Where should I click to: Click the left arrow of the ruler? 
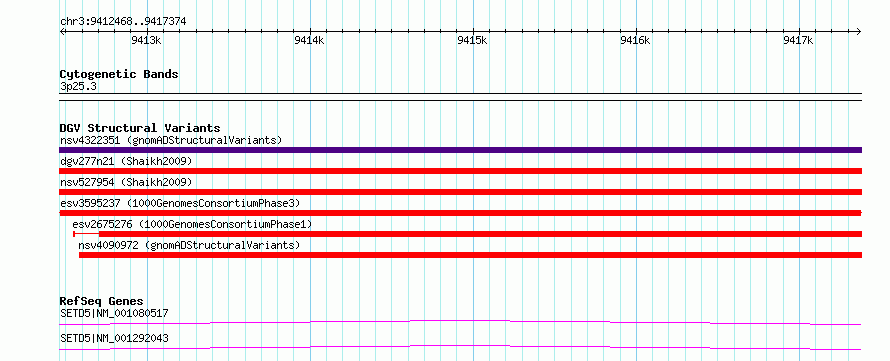[x=62, y=31]
